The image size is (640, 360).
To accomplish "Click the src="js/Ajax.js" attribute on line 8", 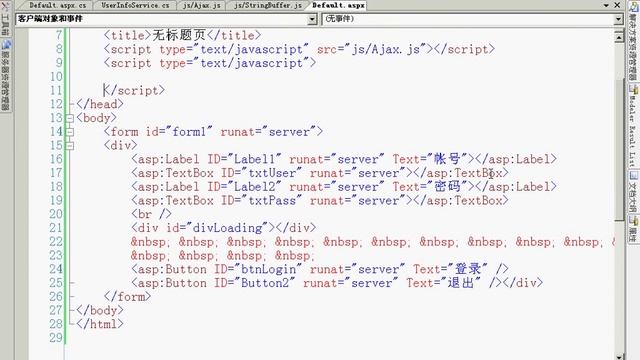I will pos(371,49).
